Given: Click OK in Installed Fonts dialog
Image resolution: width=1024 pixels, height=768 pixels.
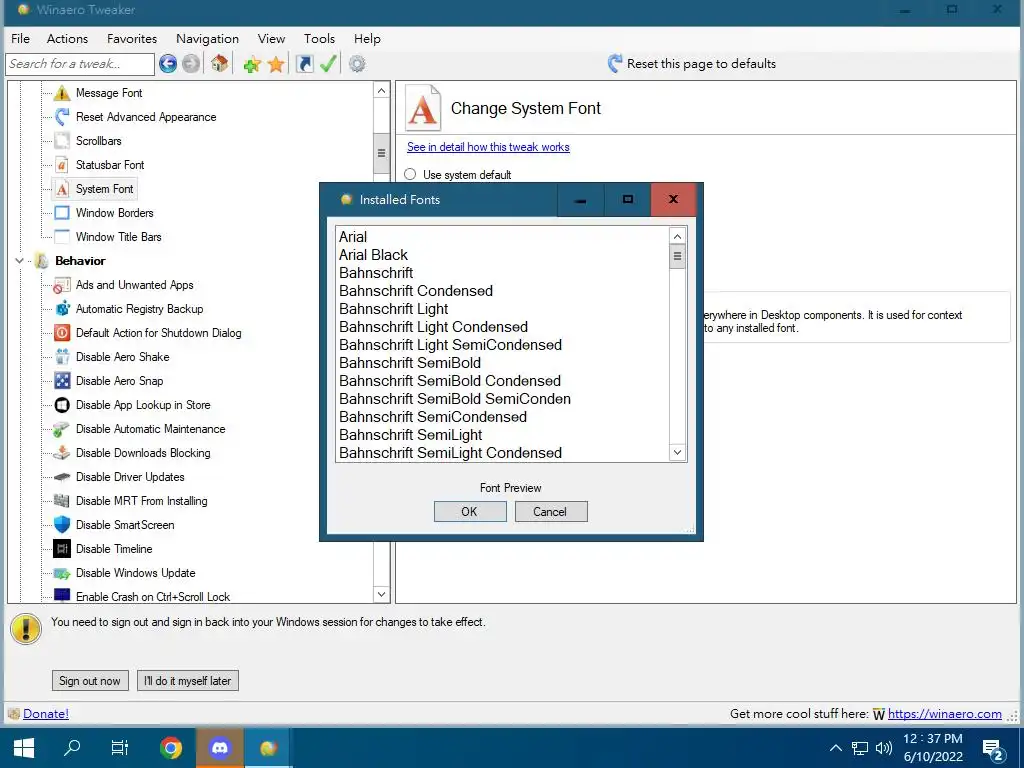Looking at the screenshot, I should tap(470, 511).
